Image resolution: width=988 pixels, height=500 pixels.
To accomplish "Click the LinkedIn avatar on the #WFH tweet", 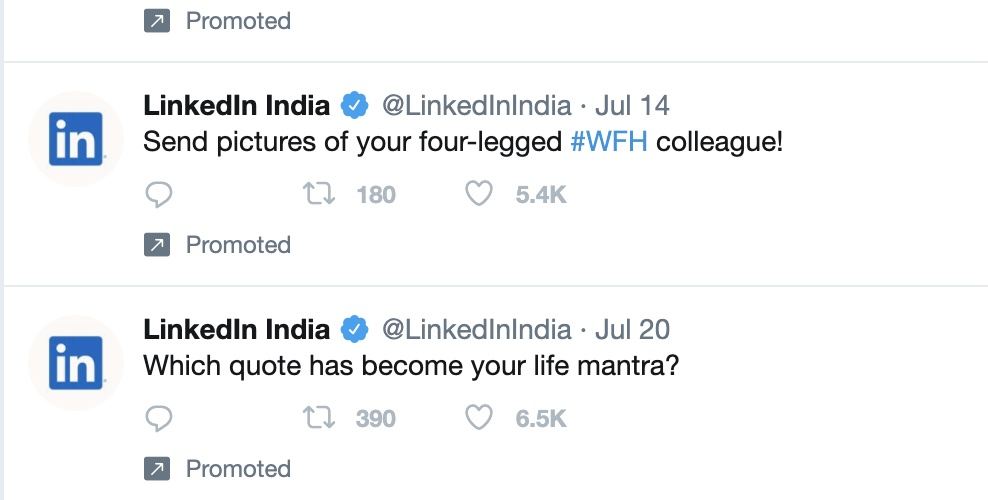I will tap(75, 139).
